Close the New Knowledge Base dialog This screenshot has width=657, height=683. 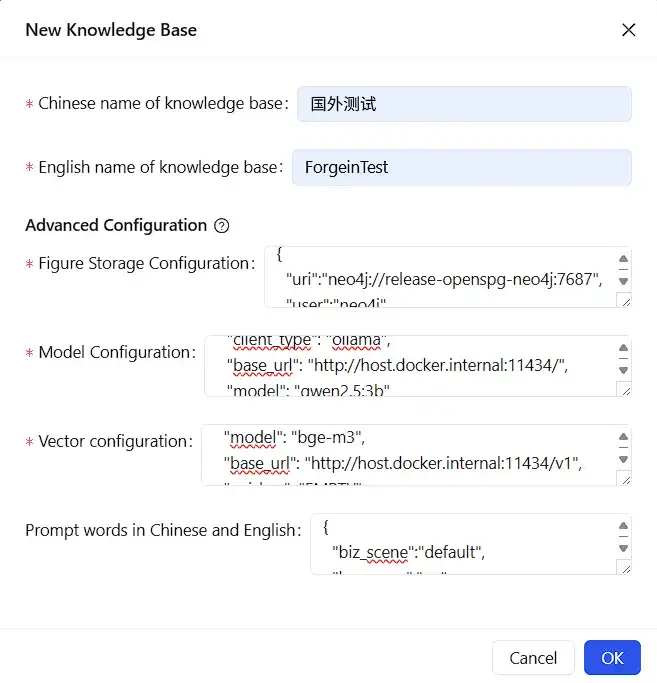pyautogui.click(x=628, y=30)
